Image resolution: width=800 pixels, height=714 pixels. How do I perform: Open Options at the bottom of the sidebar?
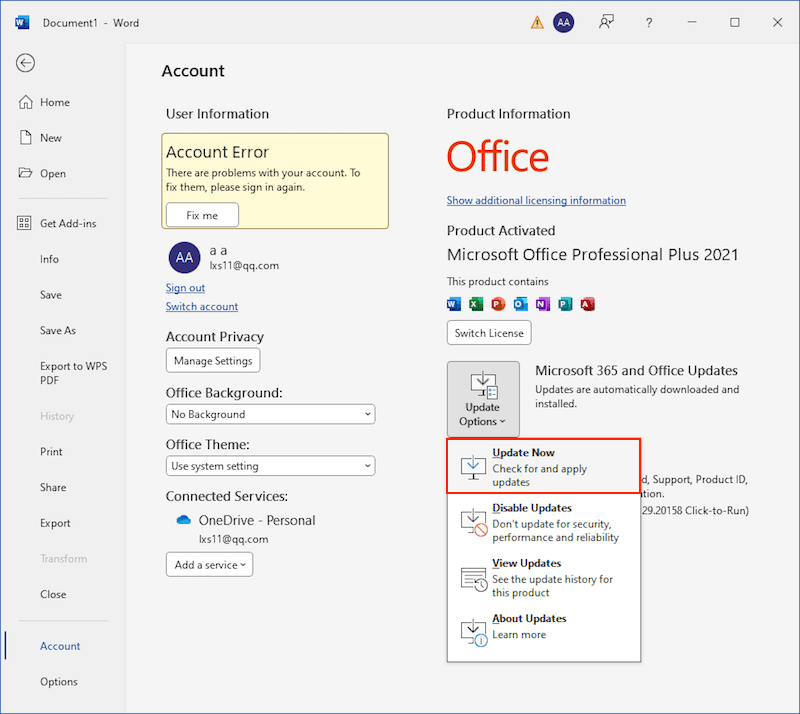click(x=58, y=681)
